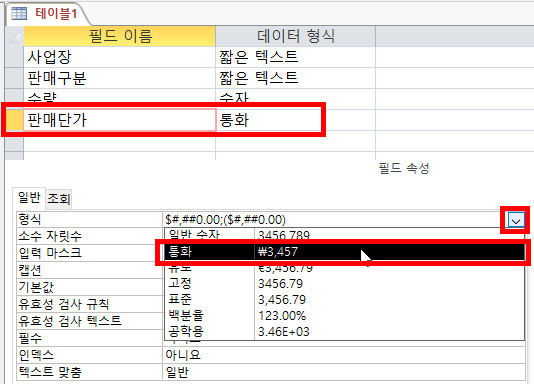The width and height of the screenshot is (534, 384).
Task: Select the 사업장 field name cell
Action: [x=120, y=57]
